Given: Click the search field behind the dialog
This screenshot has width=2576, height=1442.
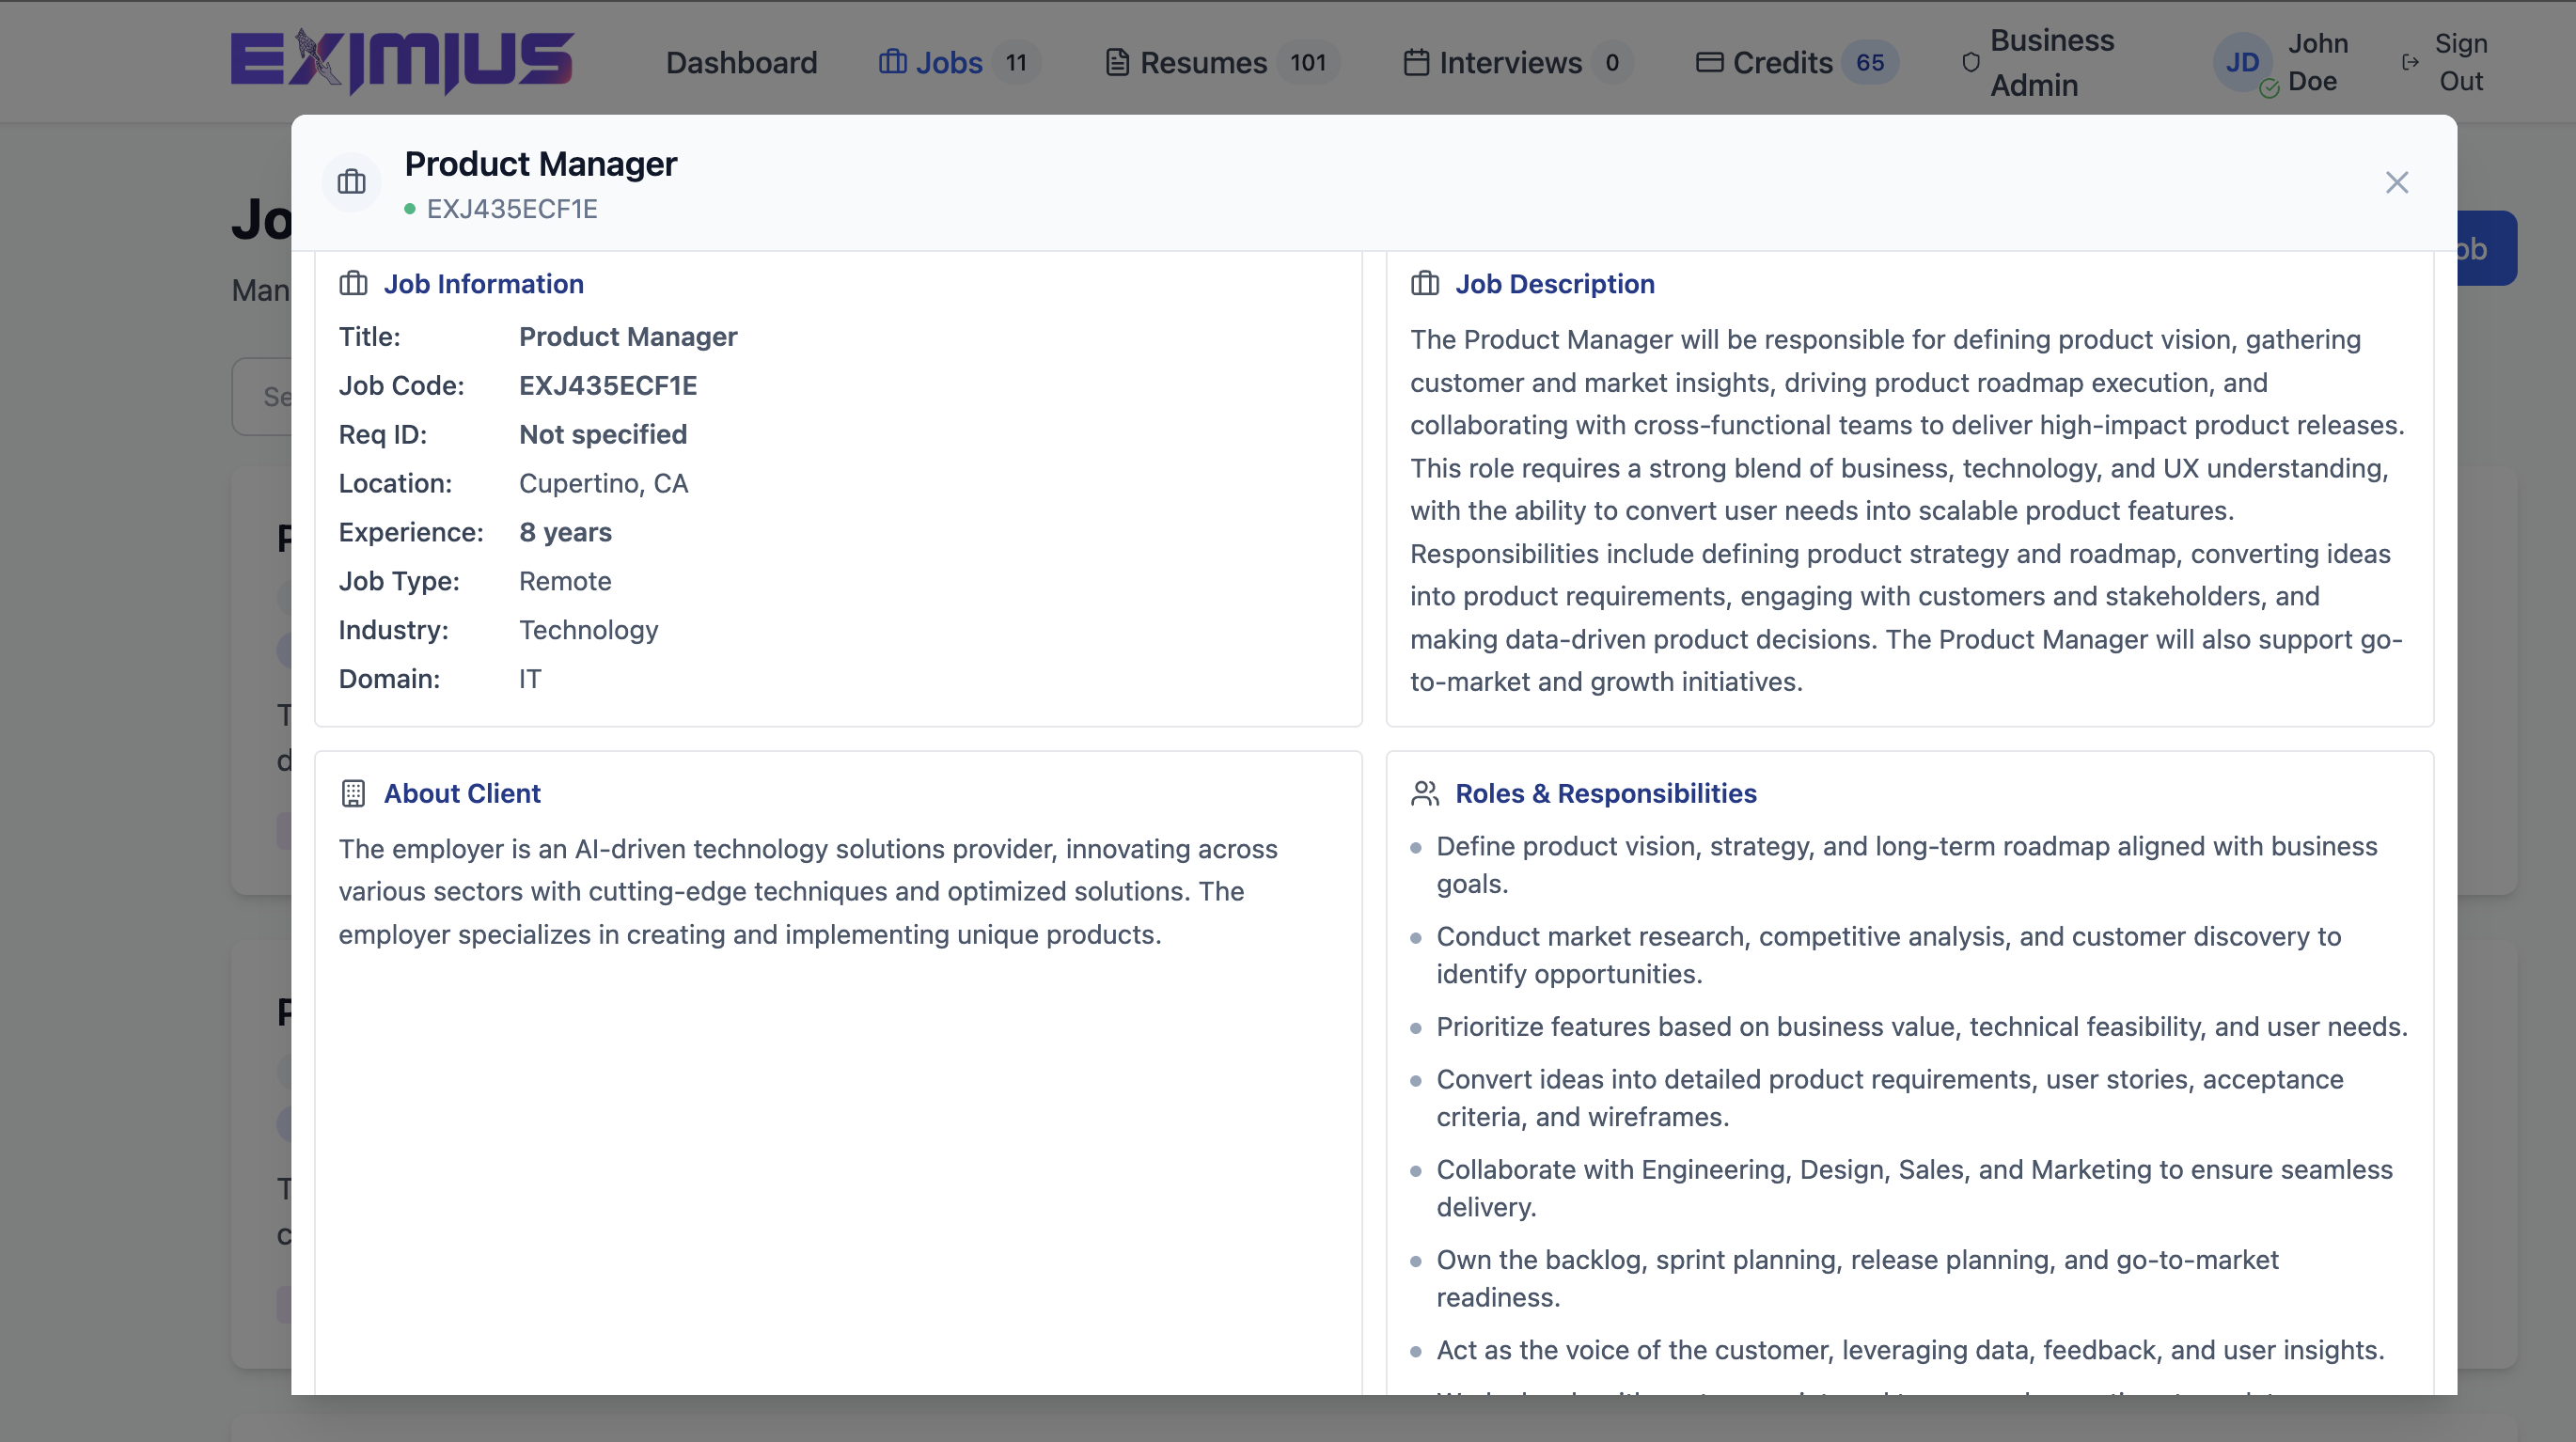Looking at the screenshot, I should tap(261, 396).
